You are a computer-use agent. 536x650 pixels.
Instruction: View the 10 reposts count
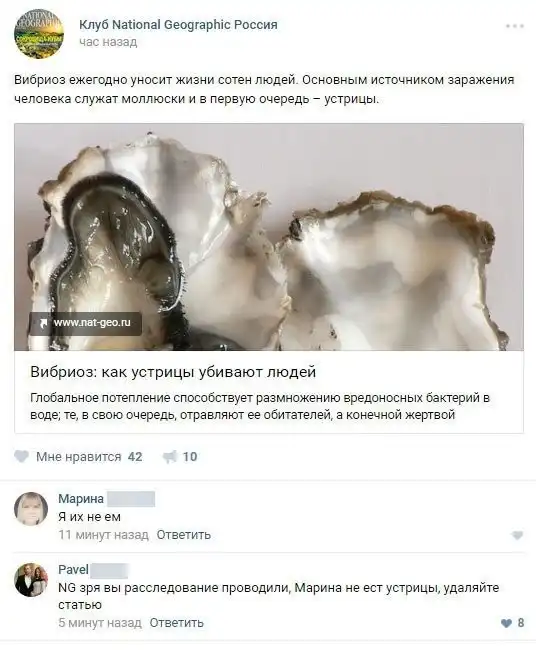point(190,457)
